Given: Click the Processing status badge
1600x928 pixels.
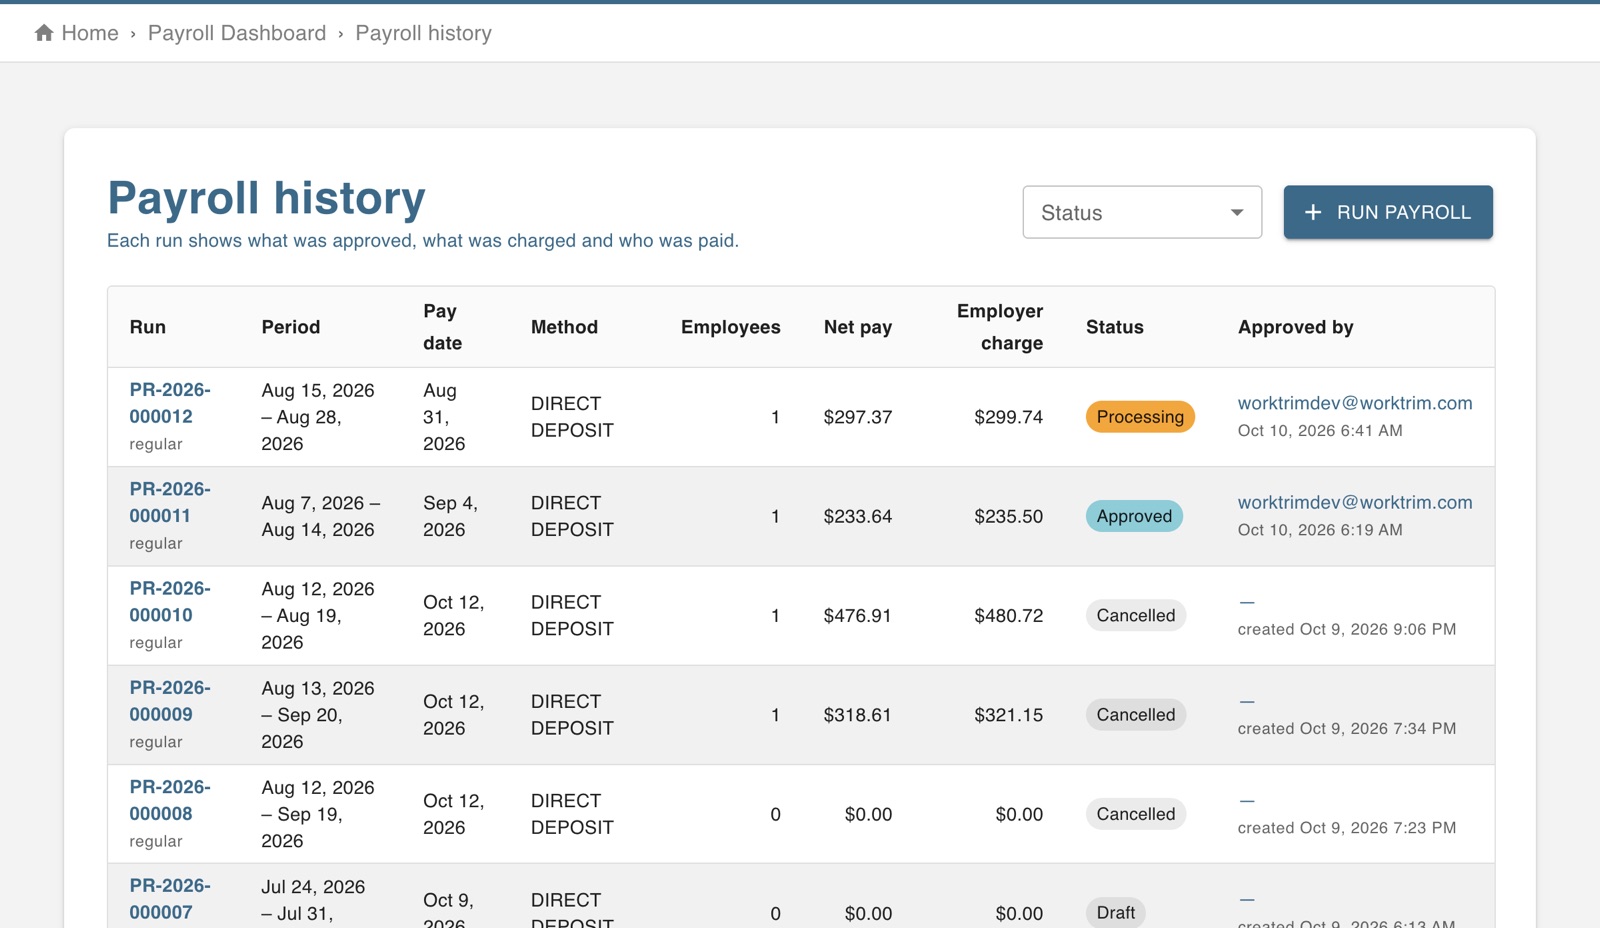Looking at the screenshot, I should (1140, 417).
